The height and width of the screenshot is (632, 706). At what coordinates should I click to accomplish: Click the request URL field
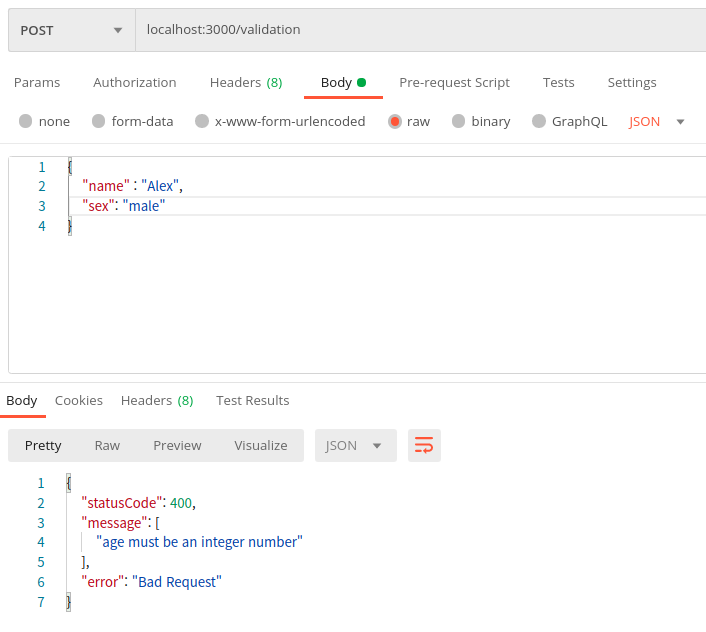tap(421, 30)
